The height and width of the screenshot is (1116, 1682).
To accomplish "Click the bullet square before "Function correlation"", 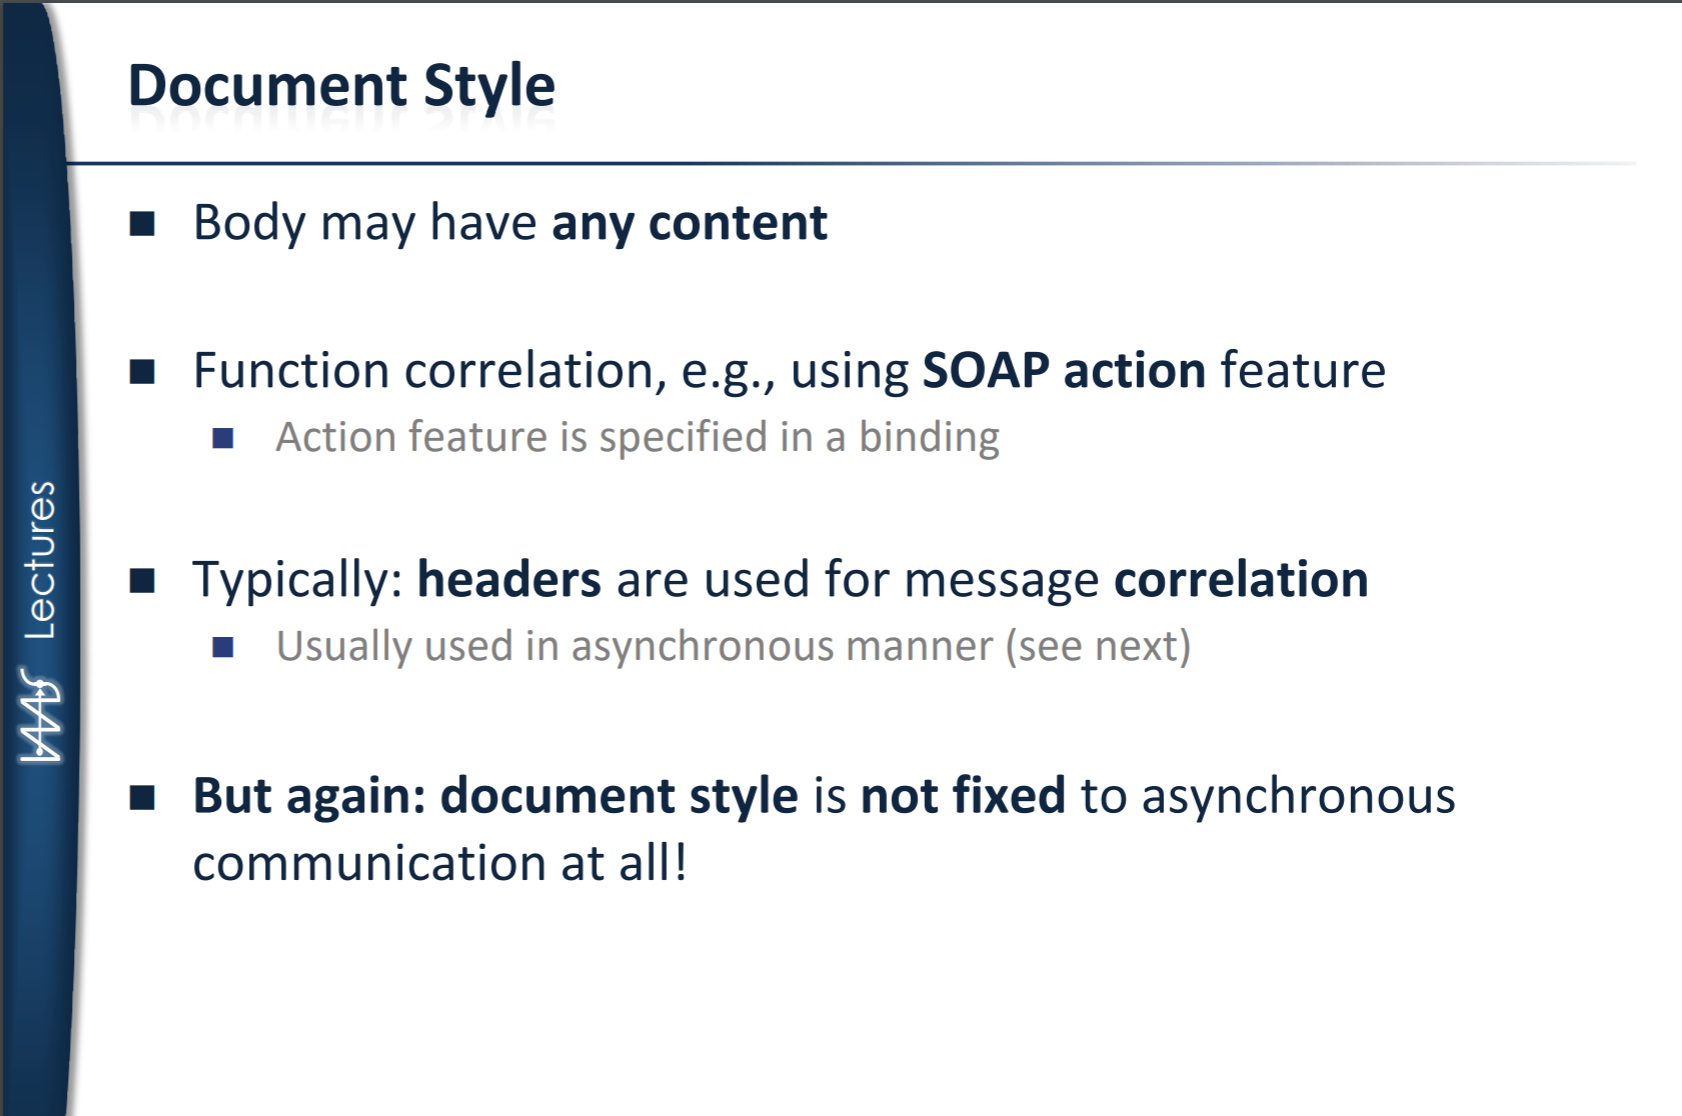I will tap(142, 372).
